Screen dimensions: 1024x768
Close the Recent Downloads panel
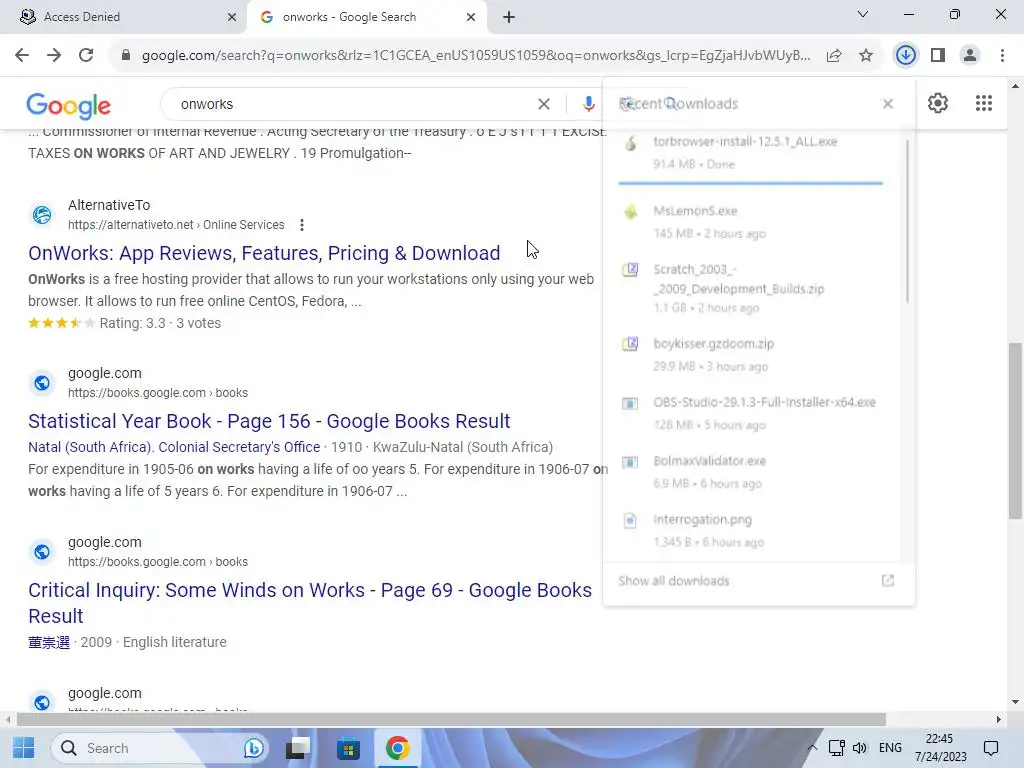tap(888, 104)
